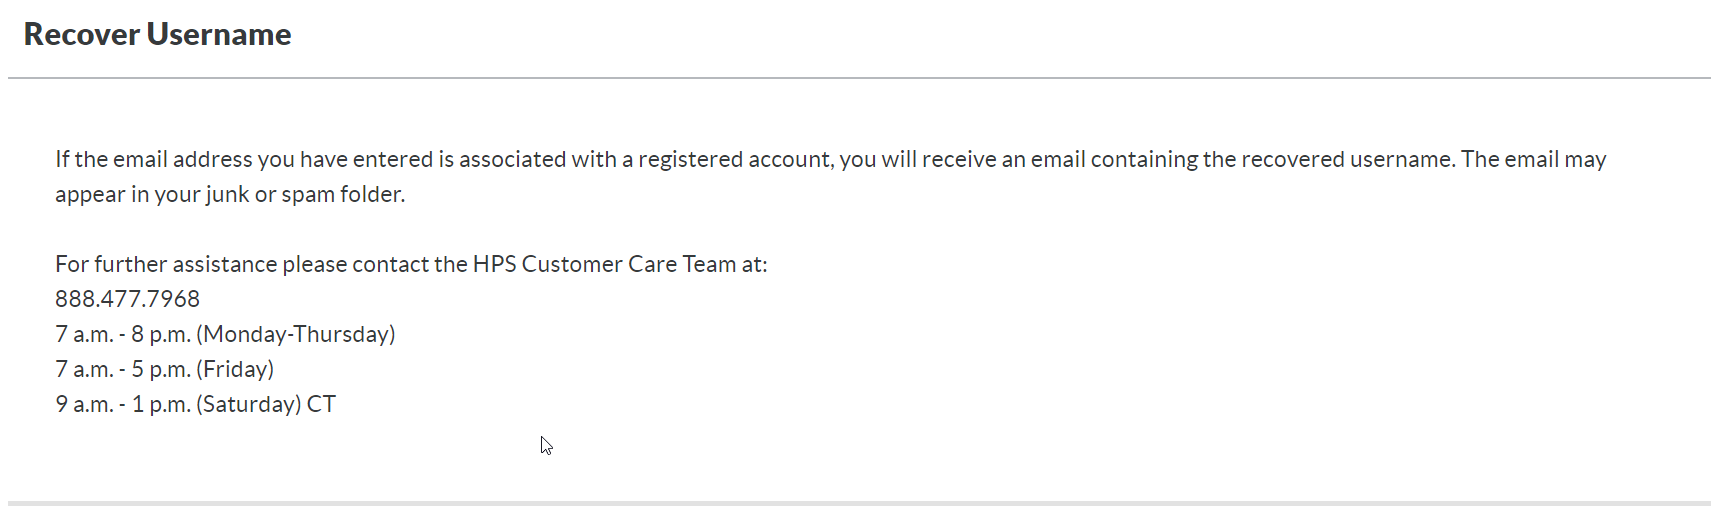This screenshot has height=518, width=1713.
Task: Click the CT timezone label
Action: coord(321,404)
